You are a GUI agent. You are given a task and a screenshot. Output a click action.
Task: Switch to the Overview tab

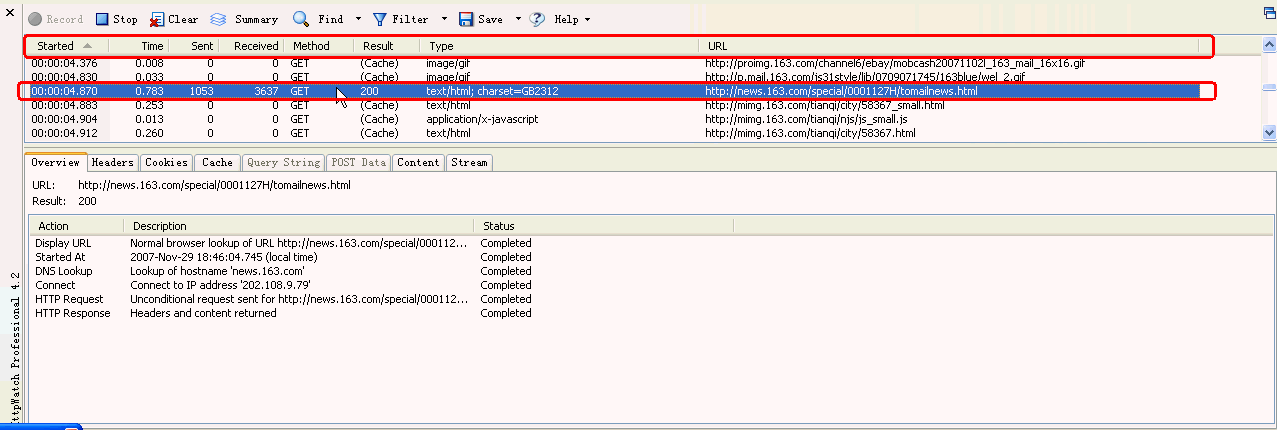[56, 162]
